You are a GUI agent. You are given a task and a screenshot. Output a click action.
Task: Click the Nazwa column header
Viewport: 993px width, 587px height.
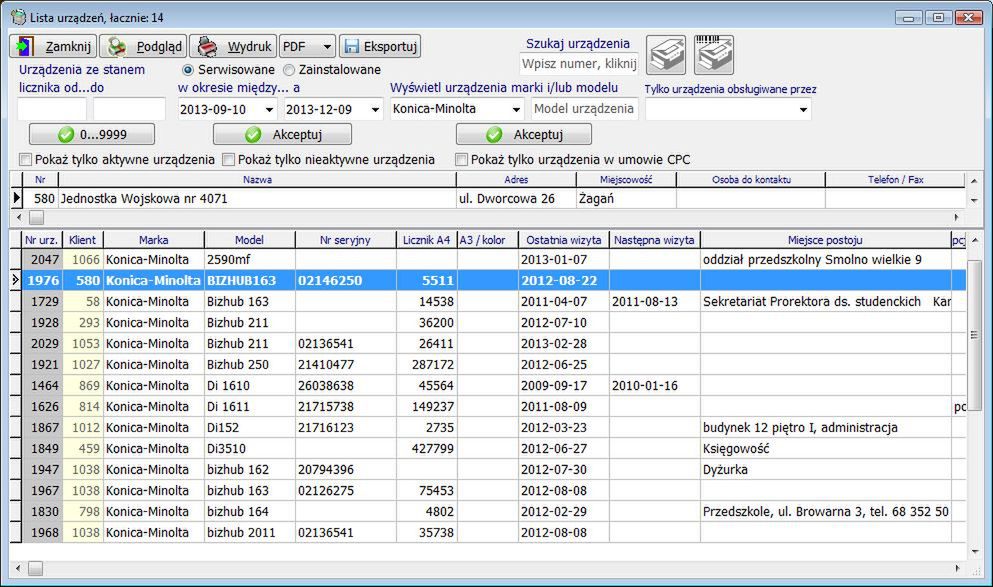pyautogui.click(x=257, y=180)
